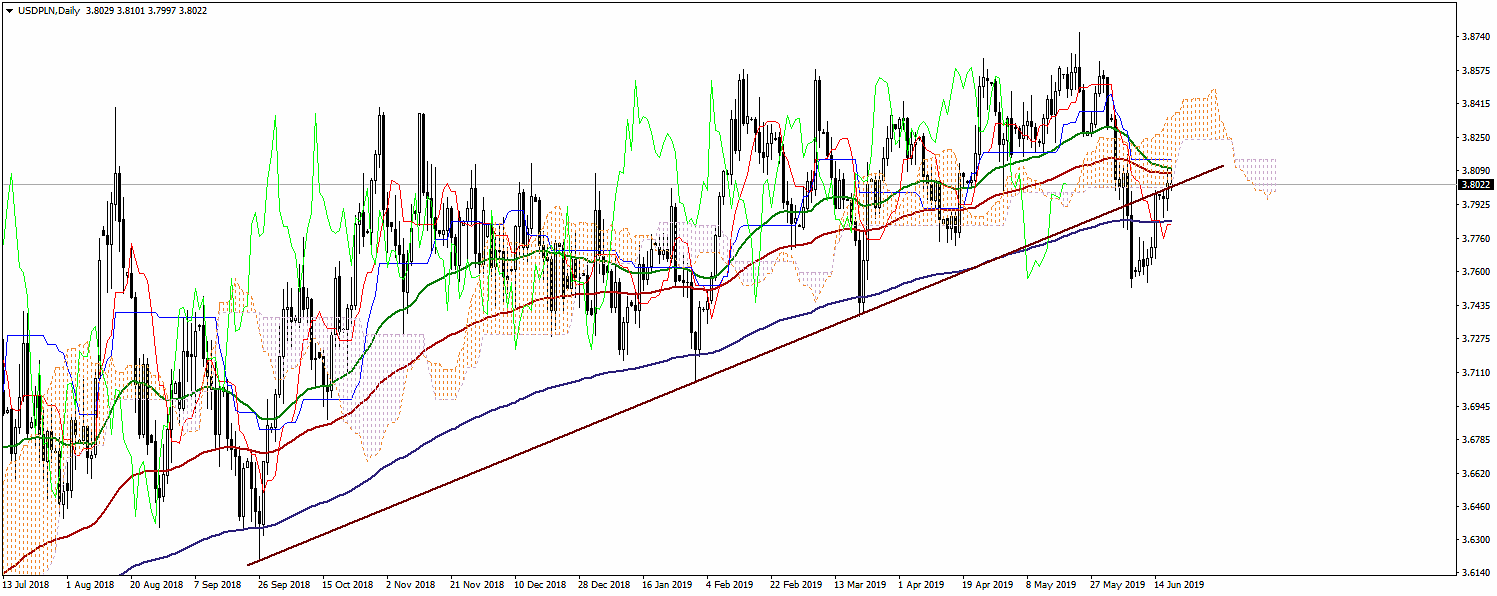Image resolution: width=1497 pixels, height=596 pixels.
Task: Click the 3.7275 price axis label
Action: 1474,339
